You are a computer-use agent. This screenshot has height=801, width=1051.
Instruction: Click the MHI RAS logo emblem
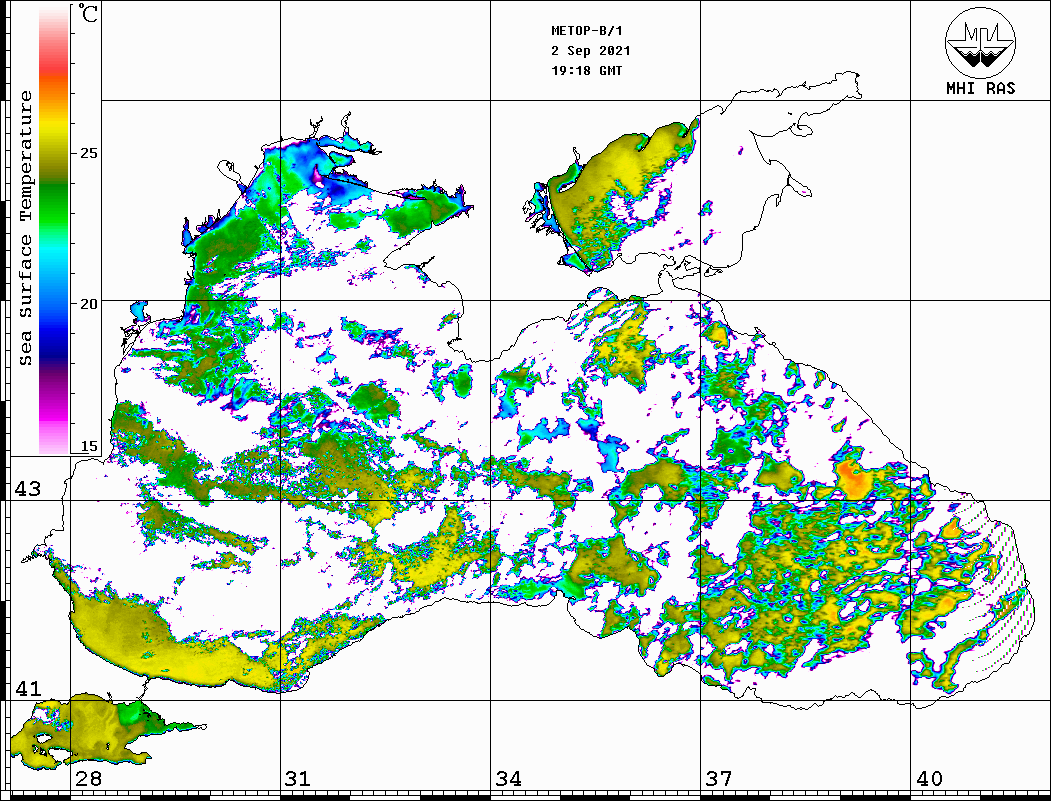[x=980, y=42]
